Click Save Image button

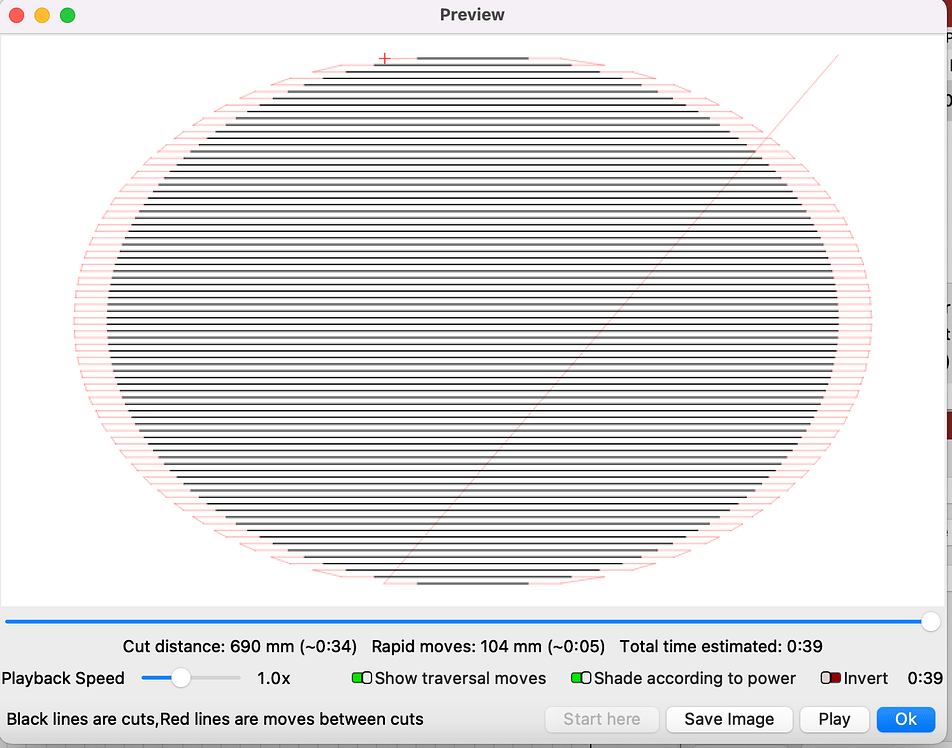coord(729,719)
